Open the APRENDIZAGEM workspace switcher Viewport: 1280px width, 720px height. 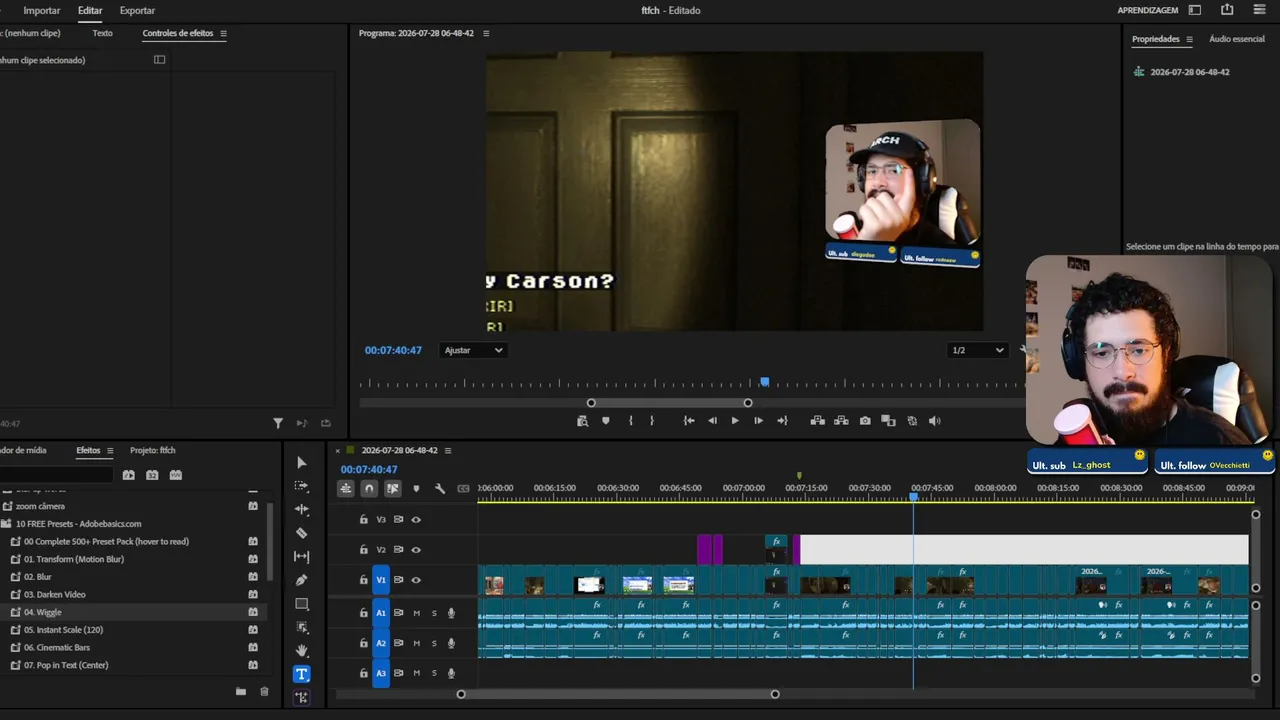pos(1148,10)
